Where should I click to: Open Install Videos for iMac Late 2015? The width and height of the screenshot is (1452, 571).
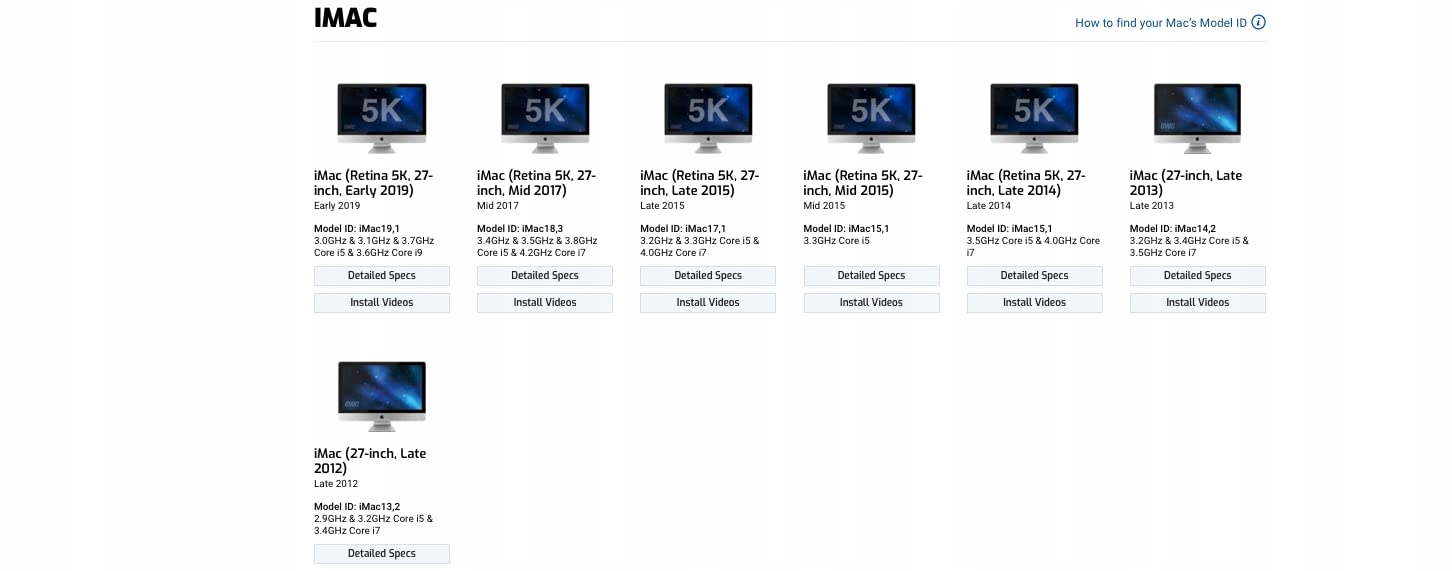click(708, 303)
